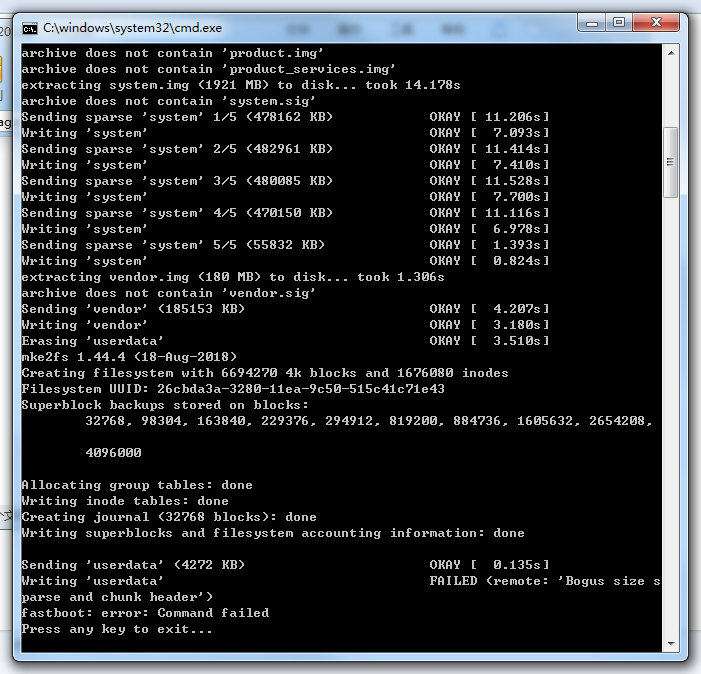Click 'Writing inode tables: done' line
This screenshot has width=701, height=674.
[x=125, y=501]
